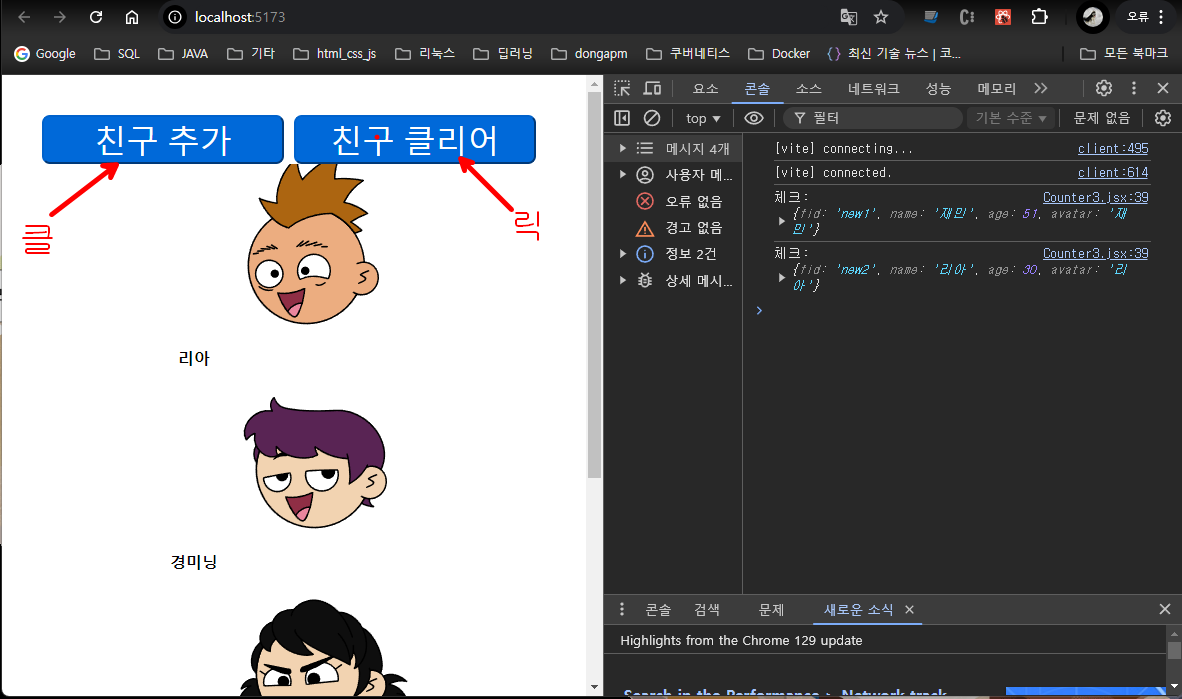Expand the 사용자 메시지 sidebar group
The height and width of the screenshot is (699, 1182).
click(x=623, y=175)
